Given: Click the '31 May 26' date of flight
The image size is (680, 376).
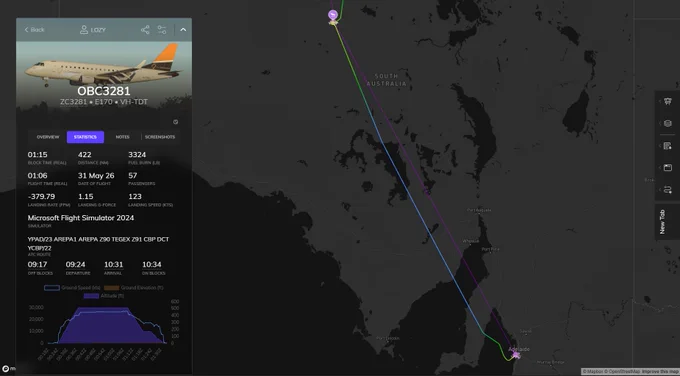Looking at the screenshot, I should pyautogui.click(x=96, y=176).
